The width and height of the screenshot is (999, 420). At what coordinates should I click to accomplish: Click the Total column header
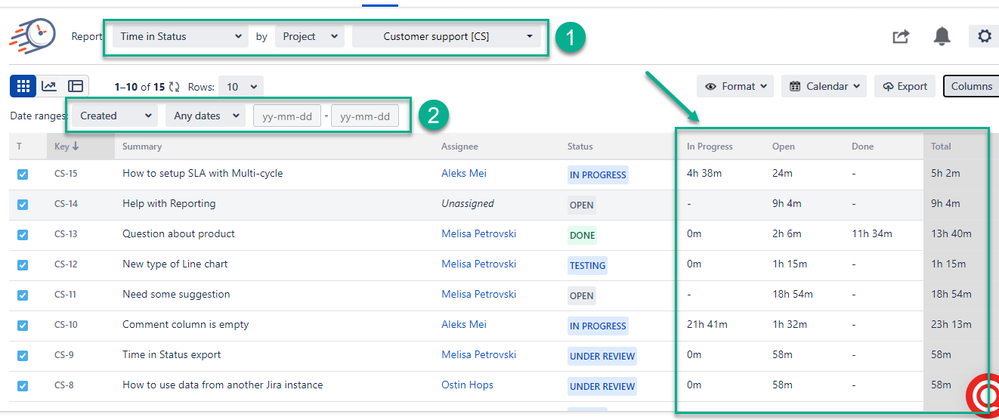click(x=941, y=147)
